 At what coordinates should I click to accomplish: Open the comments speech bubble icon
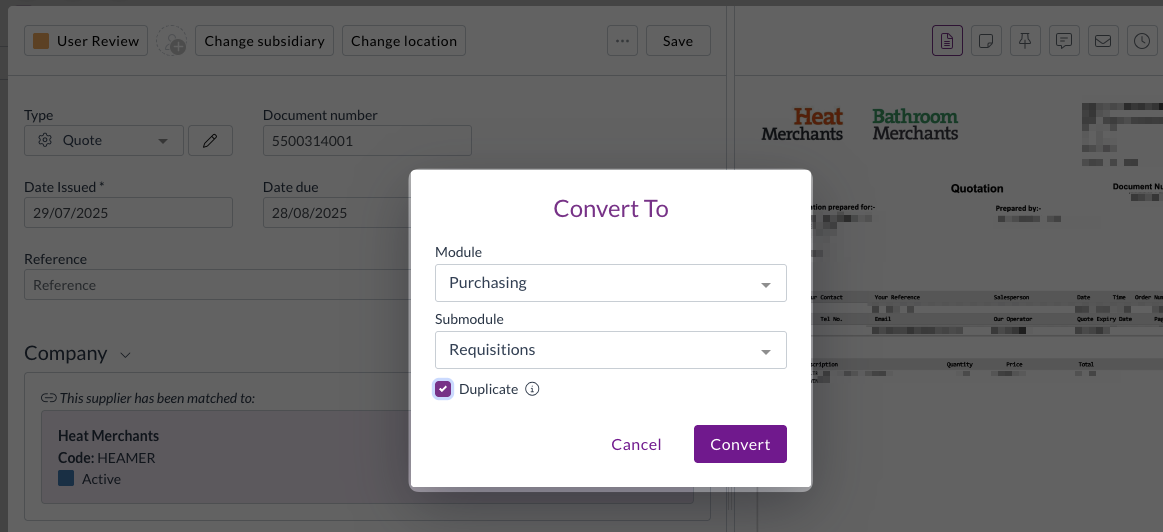click(x=1064, y=41)
